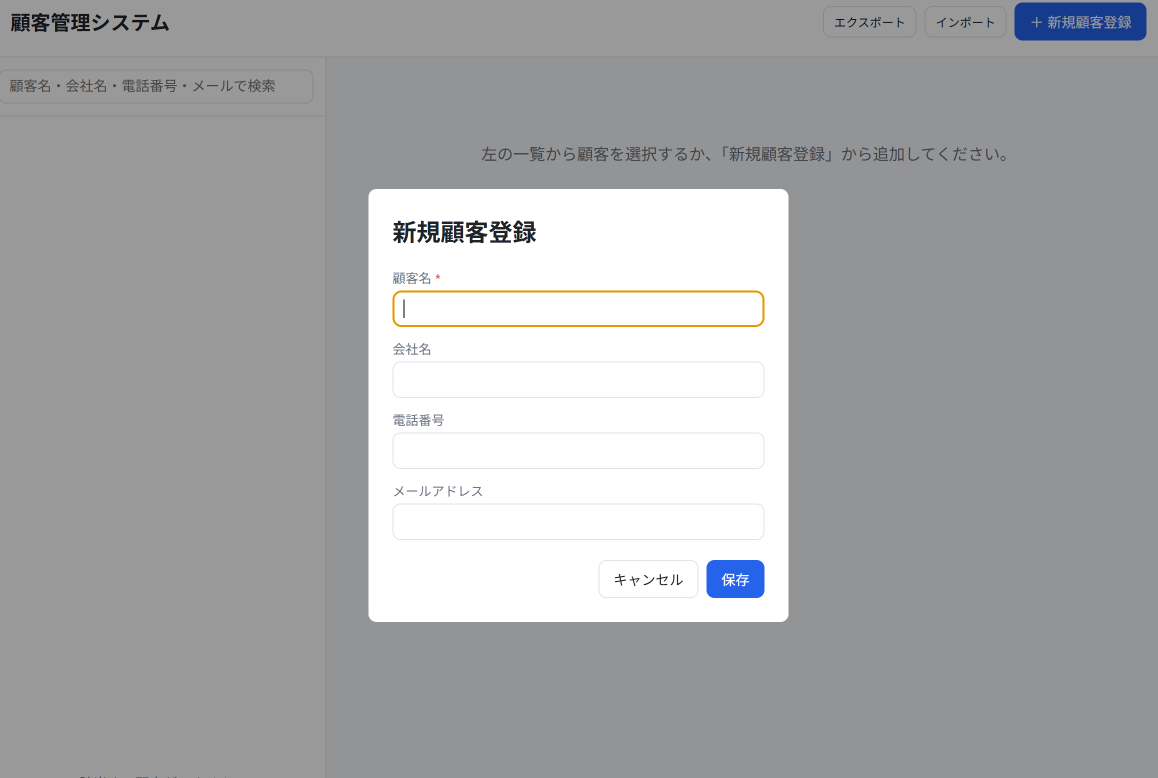Click into the メールアドレス field
The height and width of the screenshot is (778, 1158).
click(578, 522)
